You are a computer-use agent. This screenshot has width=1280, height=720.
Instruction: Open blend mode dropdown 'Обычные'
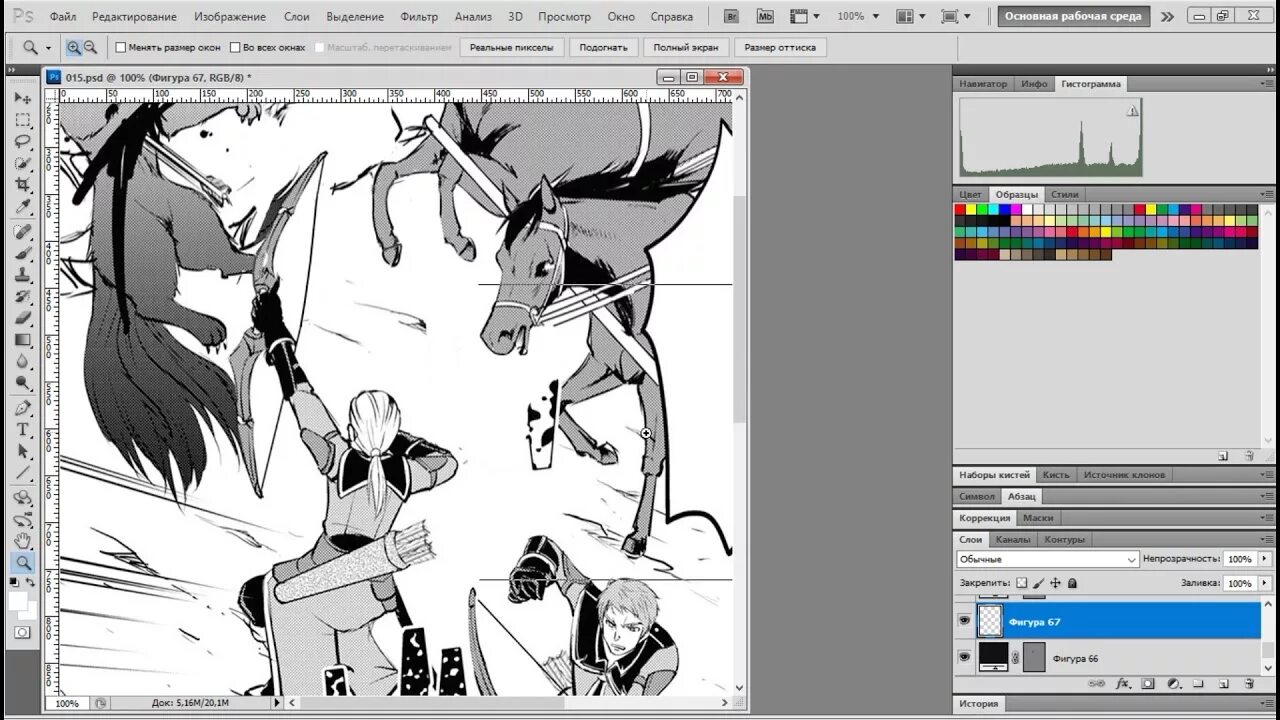(x=1047, y=559)
